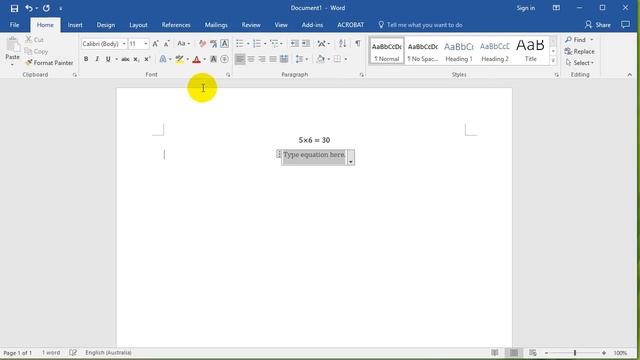Expand the Styles gallery

[553, 61]
